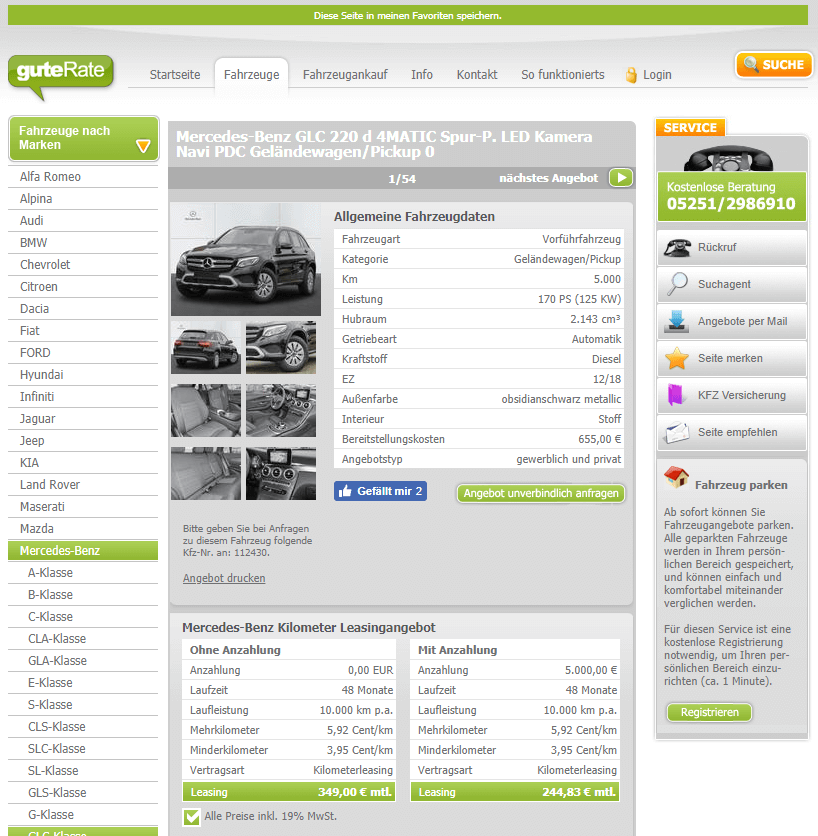
Task: Expand the Fahrzeuge nach Marken dropdown arrow
Action: (x=143, y=146)
